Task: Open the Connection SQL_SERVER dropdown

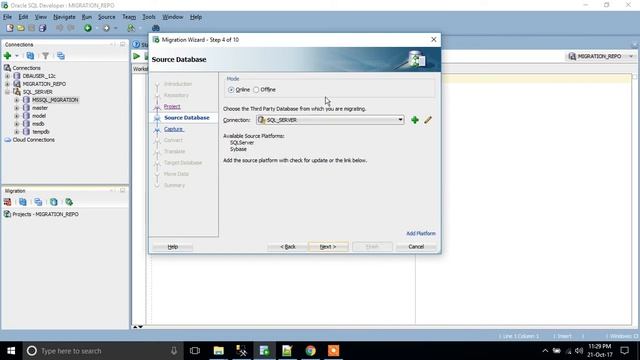Action: [330, 120]
